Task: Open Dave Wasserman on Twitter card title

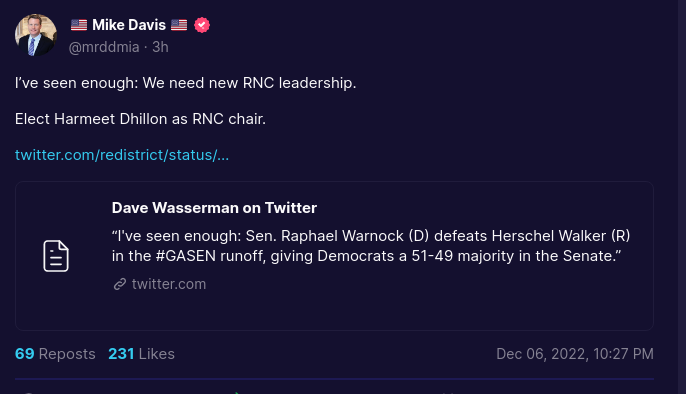Action: click(x=214, y=208)
